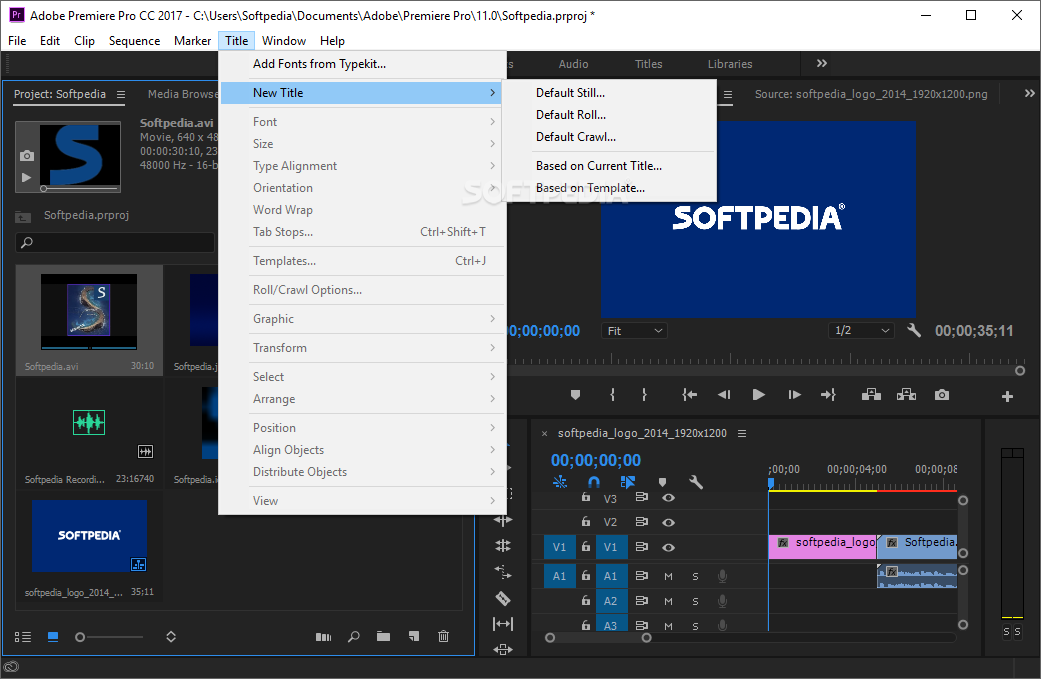Viewport: 1041px width, 679px height.
Task: Step back one frame
Action: click(724, 395)
